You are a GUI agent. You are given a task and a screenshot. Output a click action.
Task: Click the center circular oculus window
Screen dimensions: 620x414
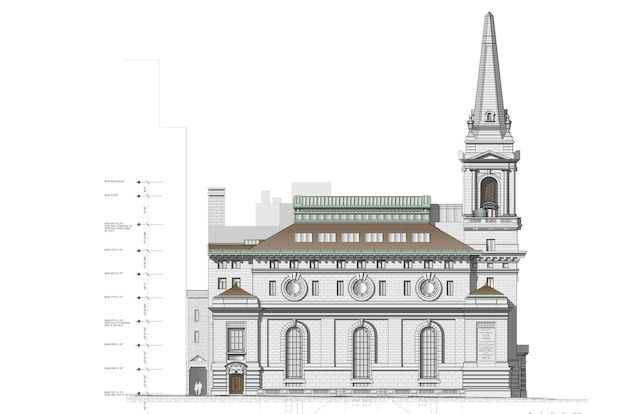tap(362, 288)
